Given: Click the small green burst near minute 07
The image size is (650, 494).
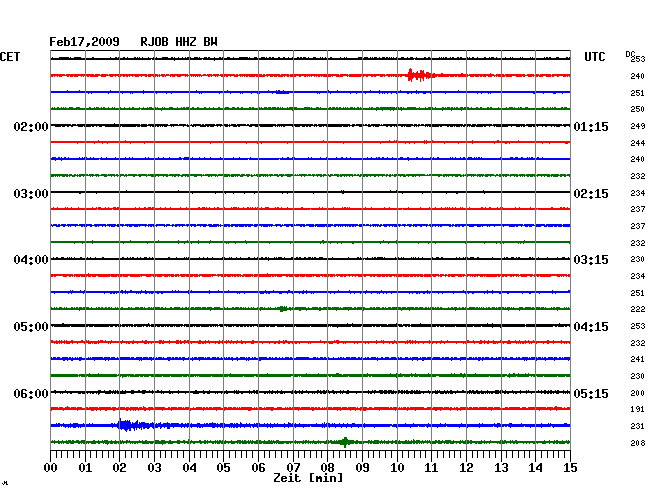Looking at the screenshot, I should pos(283,309).
